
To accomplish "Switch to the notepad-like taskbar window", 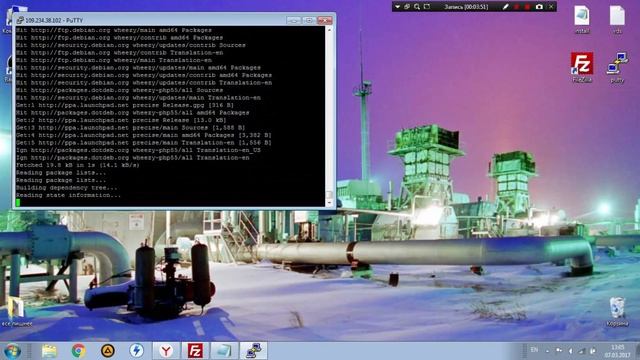I will (x=224, y=351).
